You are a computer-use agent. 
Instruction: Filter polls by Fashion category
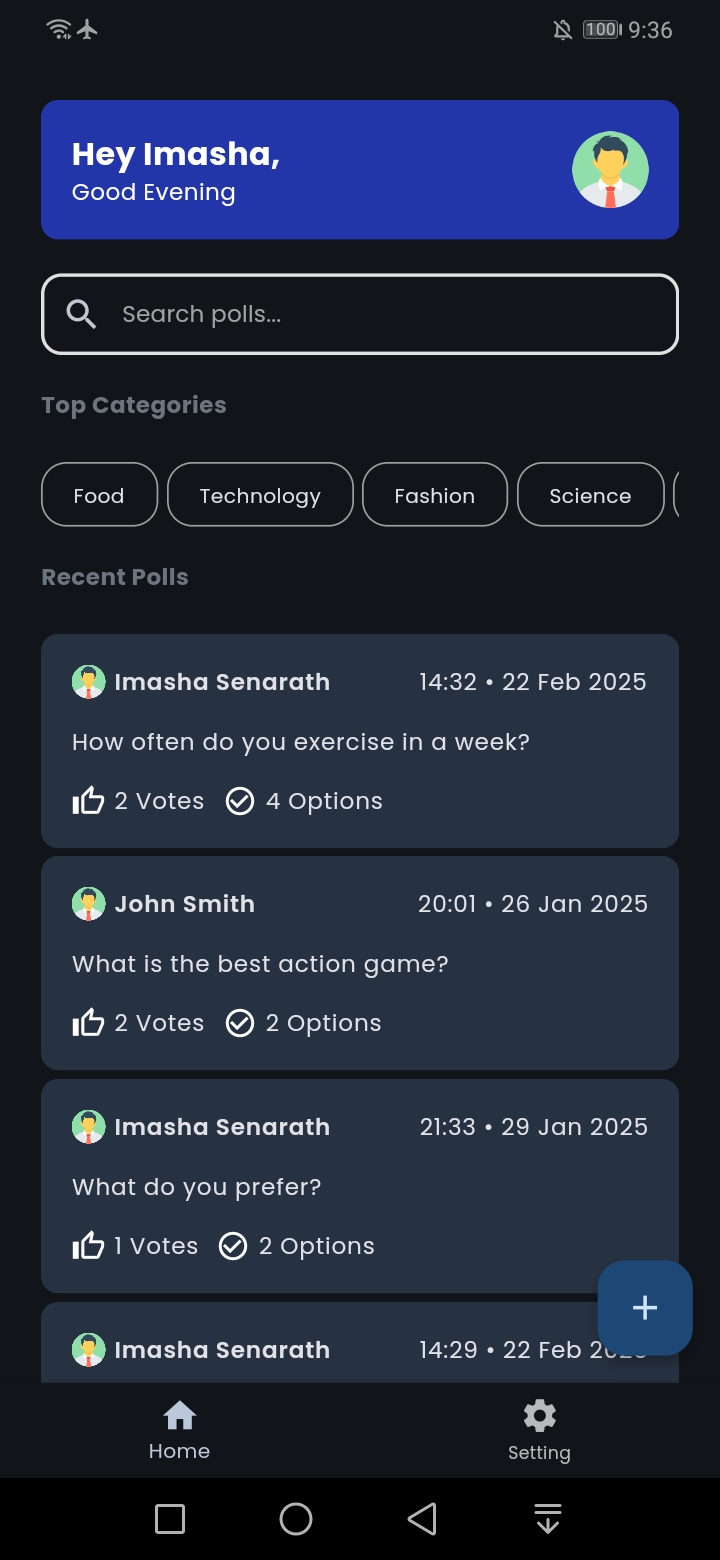[434, 495]
